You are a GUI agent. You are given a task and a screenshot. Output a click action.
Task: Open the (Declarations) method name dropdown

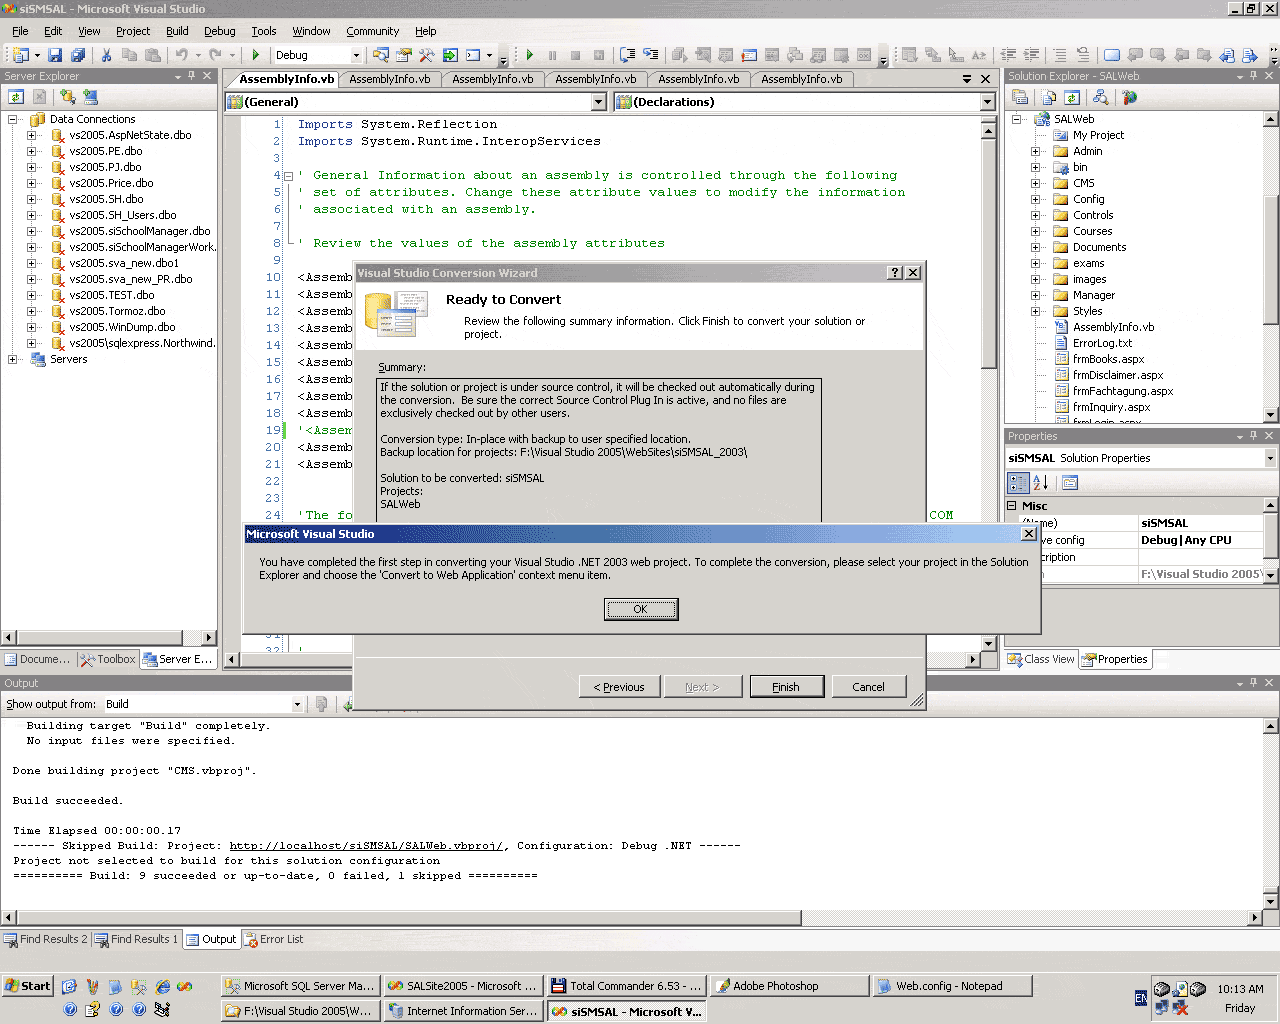[987, 102]
